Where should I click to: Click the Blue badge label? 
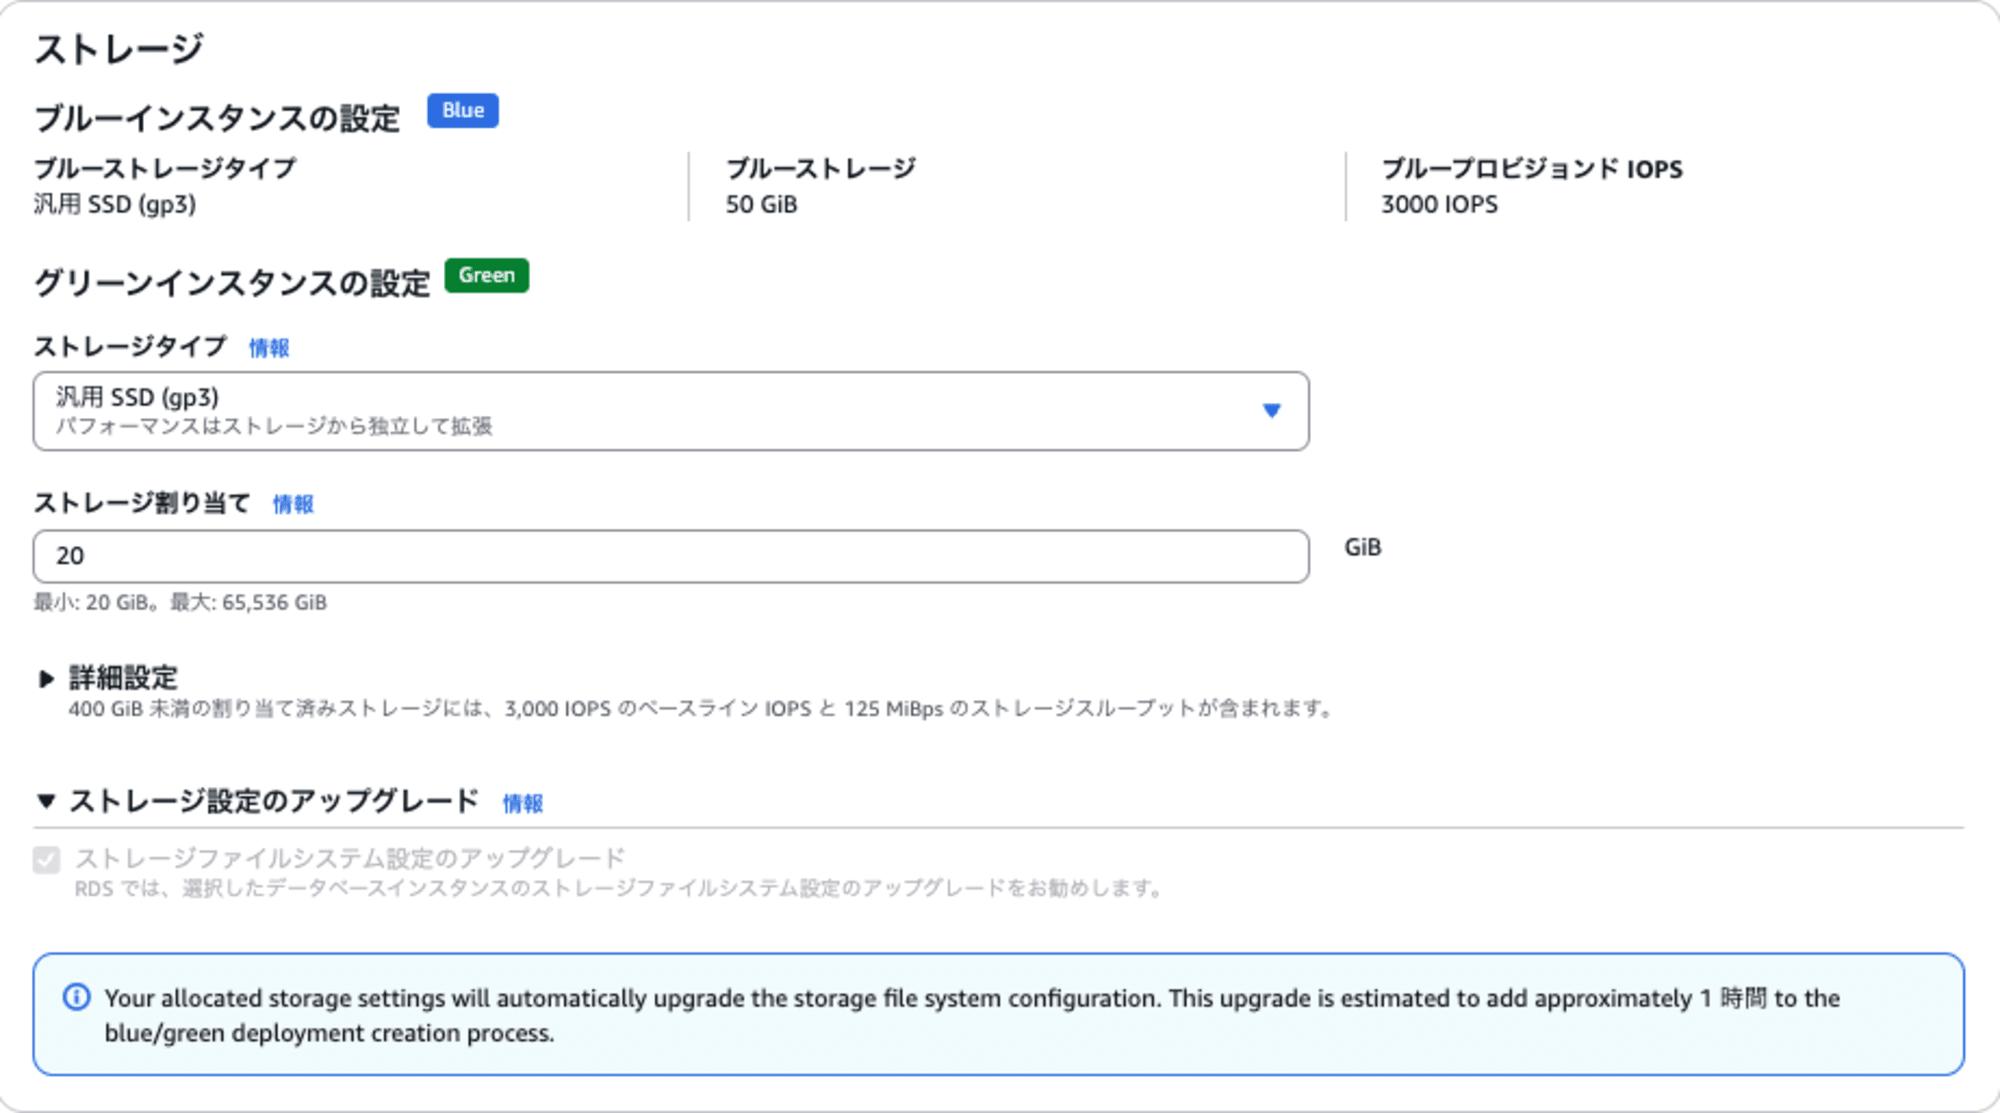[463, 110]
